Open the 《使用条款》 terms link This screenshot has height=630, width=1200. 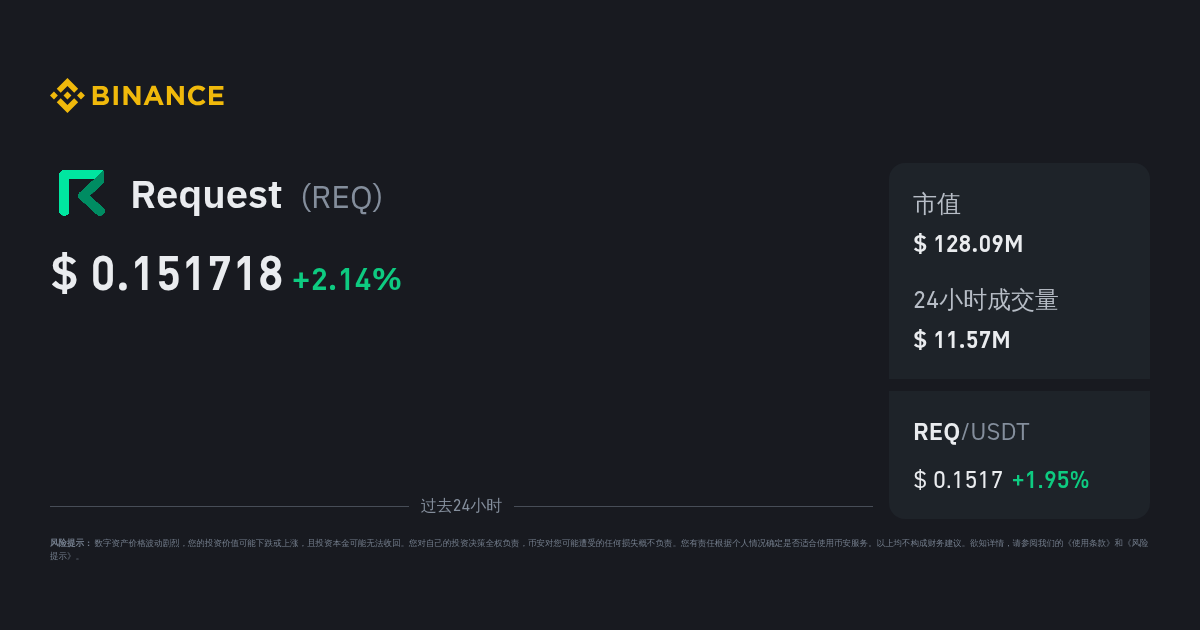point(1089,543)
